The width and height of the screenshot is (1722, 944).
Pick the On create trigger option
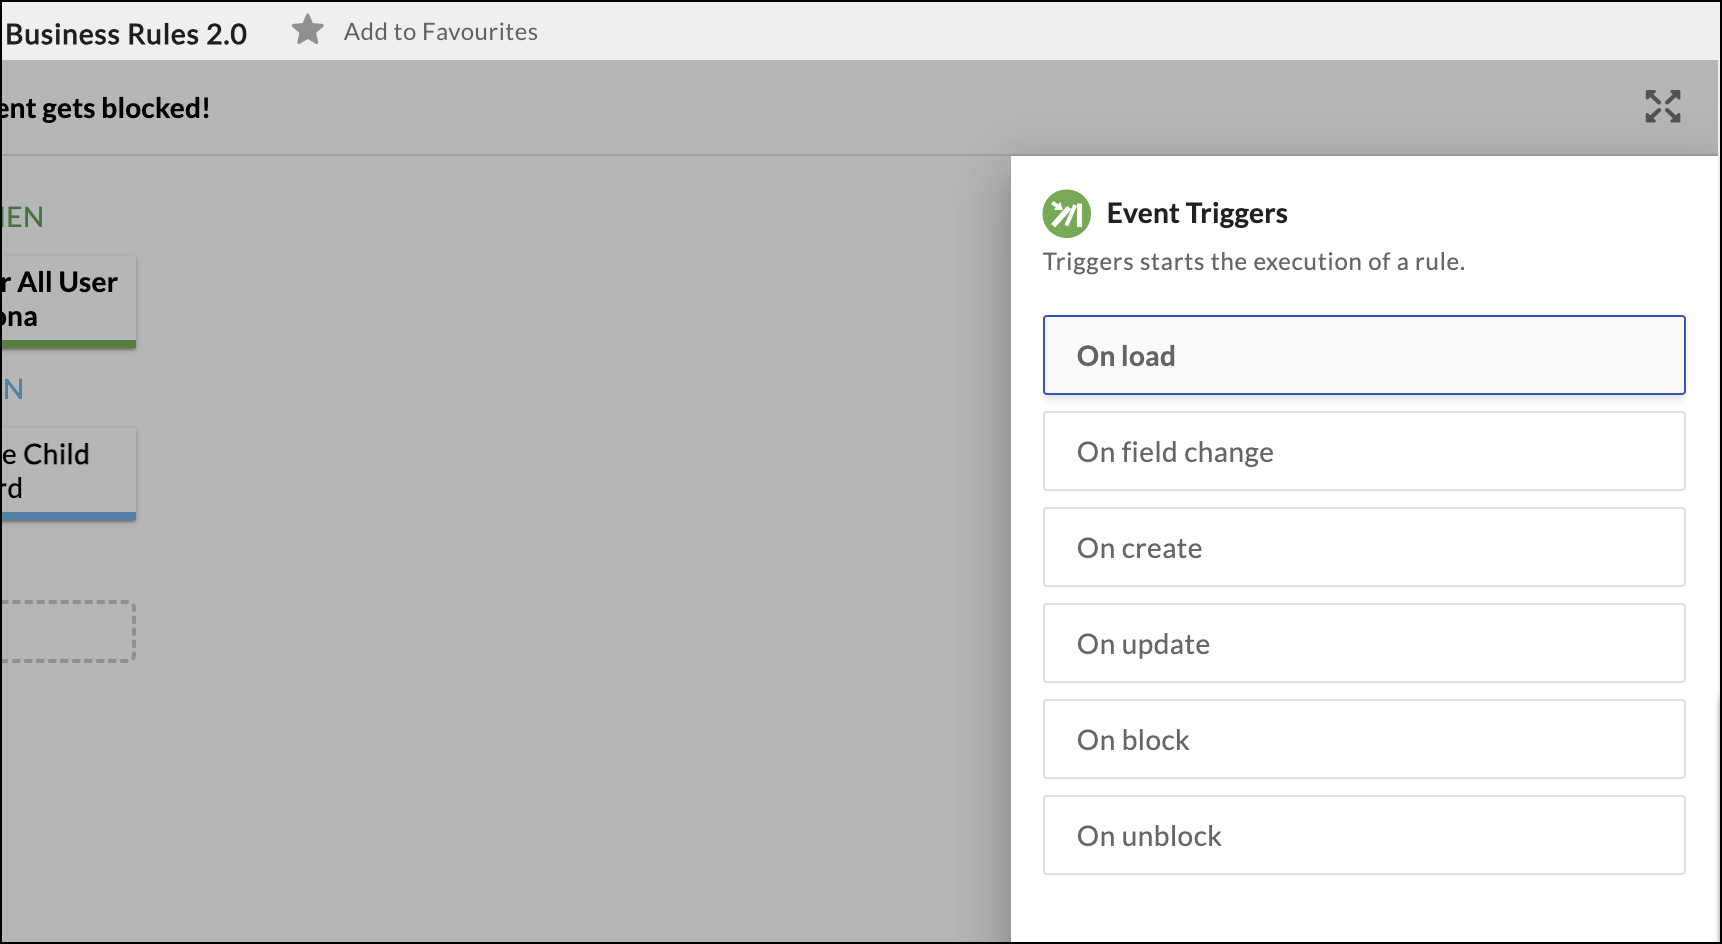coord(1363,548)
